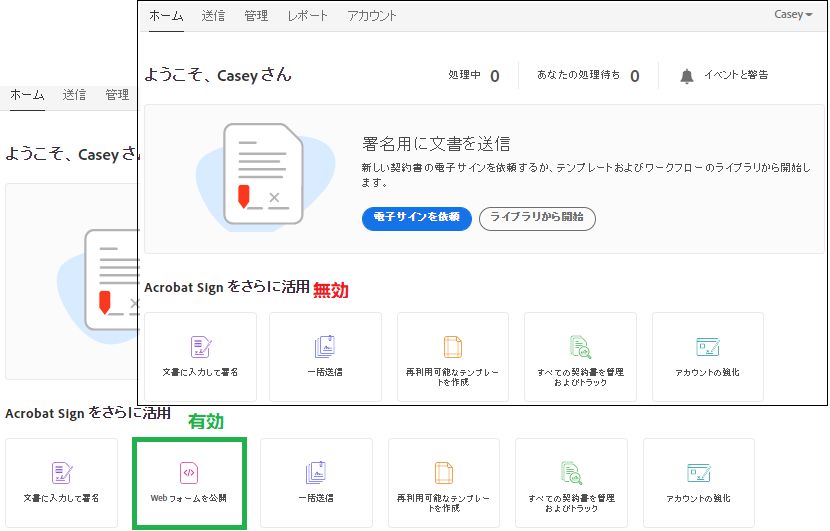The width and height of the screenshot is (830, 531).
Task: Click 電子サインを依頼 blue button
Action: pos(417,218)
